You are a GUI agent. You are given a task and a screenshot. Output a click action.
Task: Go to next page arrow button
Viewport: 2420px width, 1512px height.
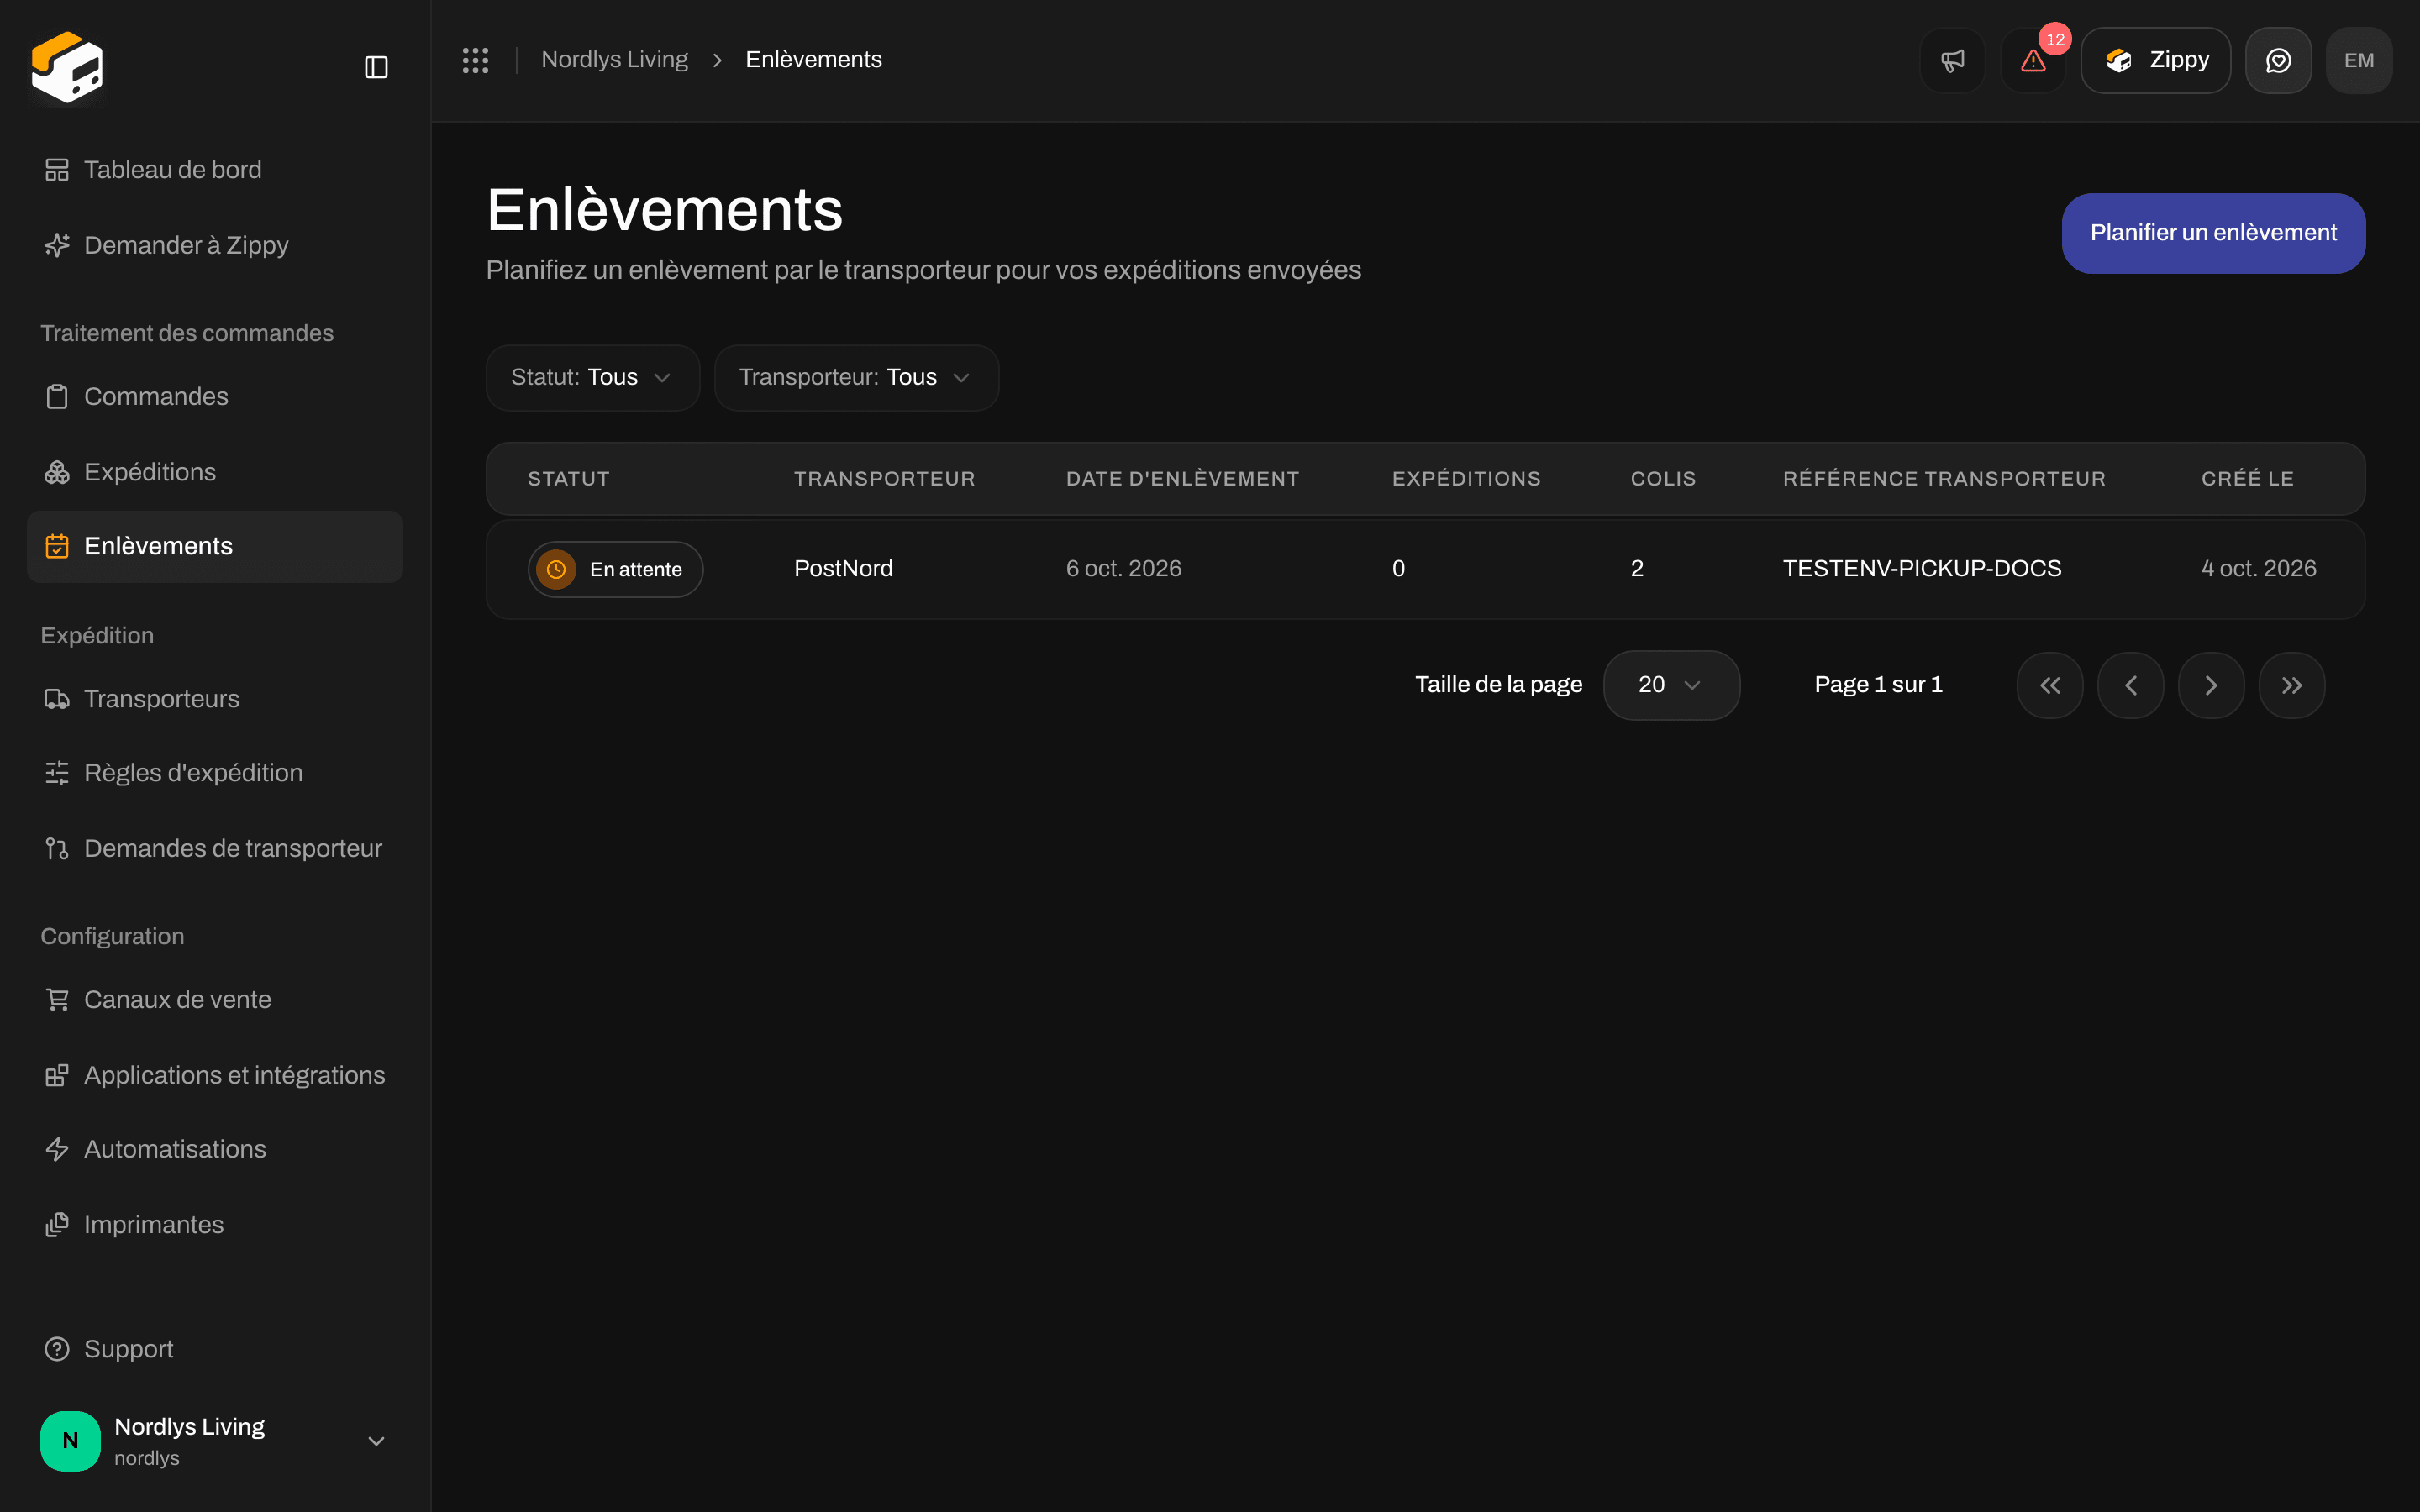point(2211,685)
